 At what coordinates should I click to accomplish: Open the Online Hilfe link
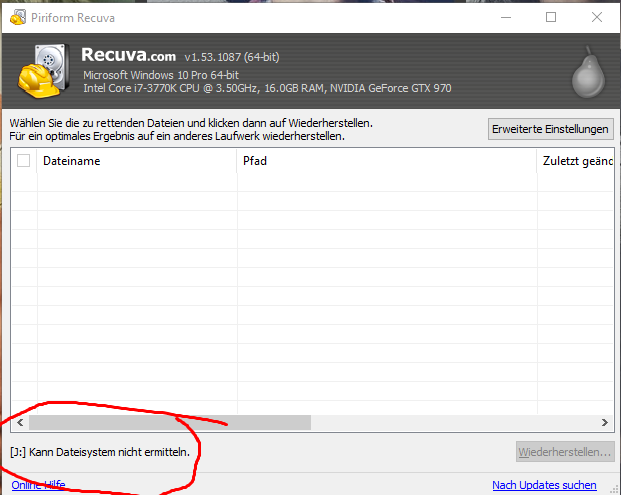tap(38, 485)
